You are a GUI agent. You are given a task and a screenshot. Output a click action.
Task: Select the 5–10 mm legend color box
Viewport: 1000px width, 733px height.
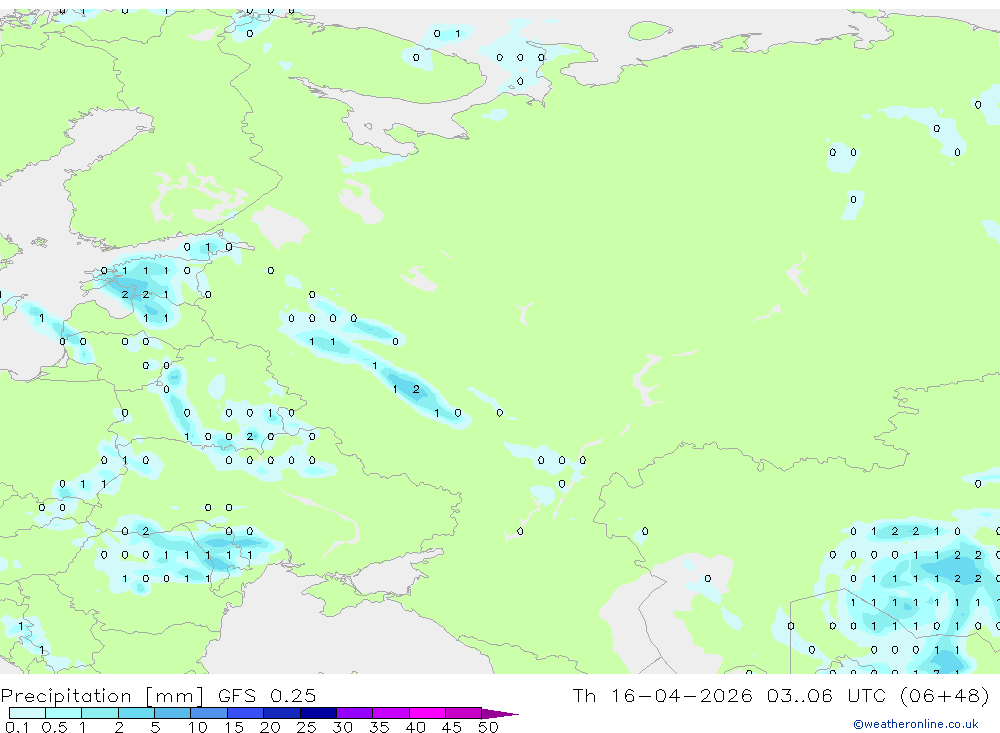click(x=173, y=713)
